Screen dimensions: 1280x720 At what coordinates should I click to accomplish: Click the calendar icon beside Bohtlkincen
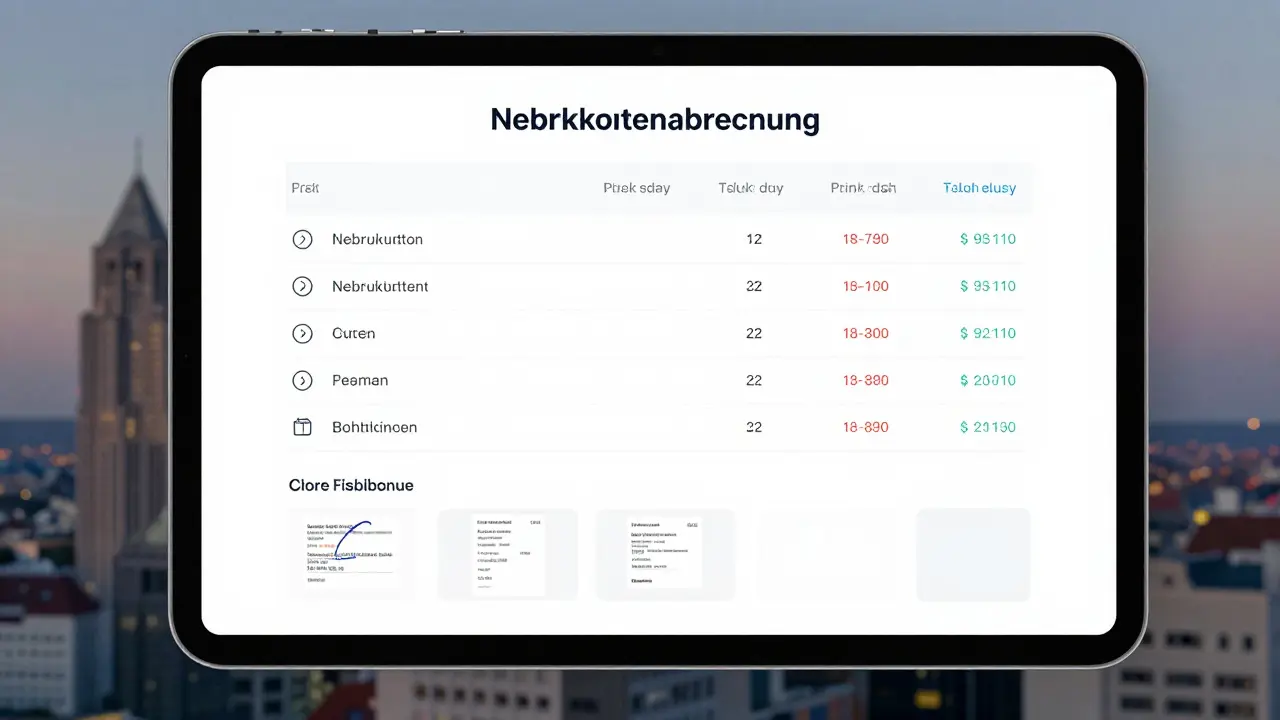click(x=302, y=426)
